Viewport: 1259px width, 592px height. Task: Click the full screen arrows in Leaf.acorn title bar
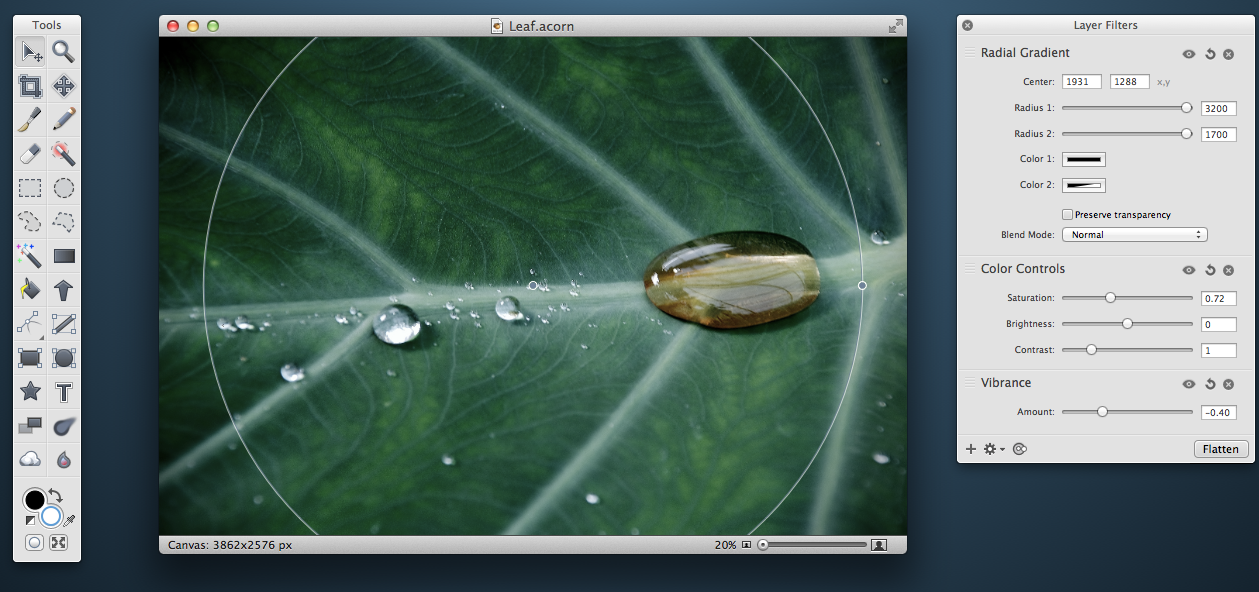coord(895,26)
